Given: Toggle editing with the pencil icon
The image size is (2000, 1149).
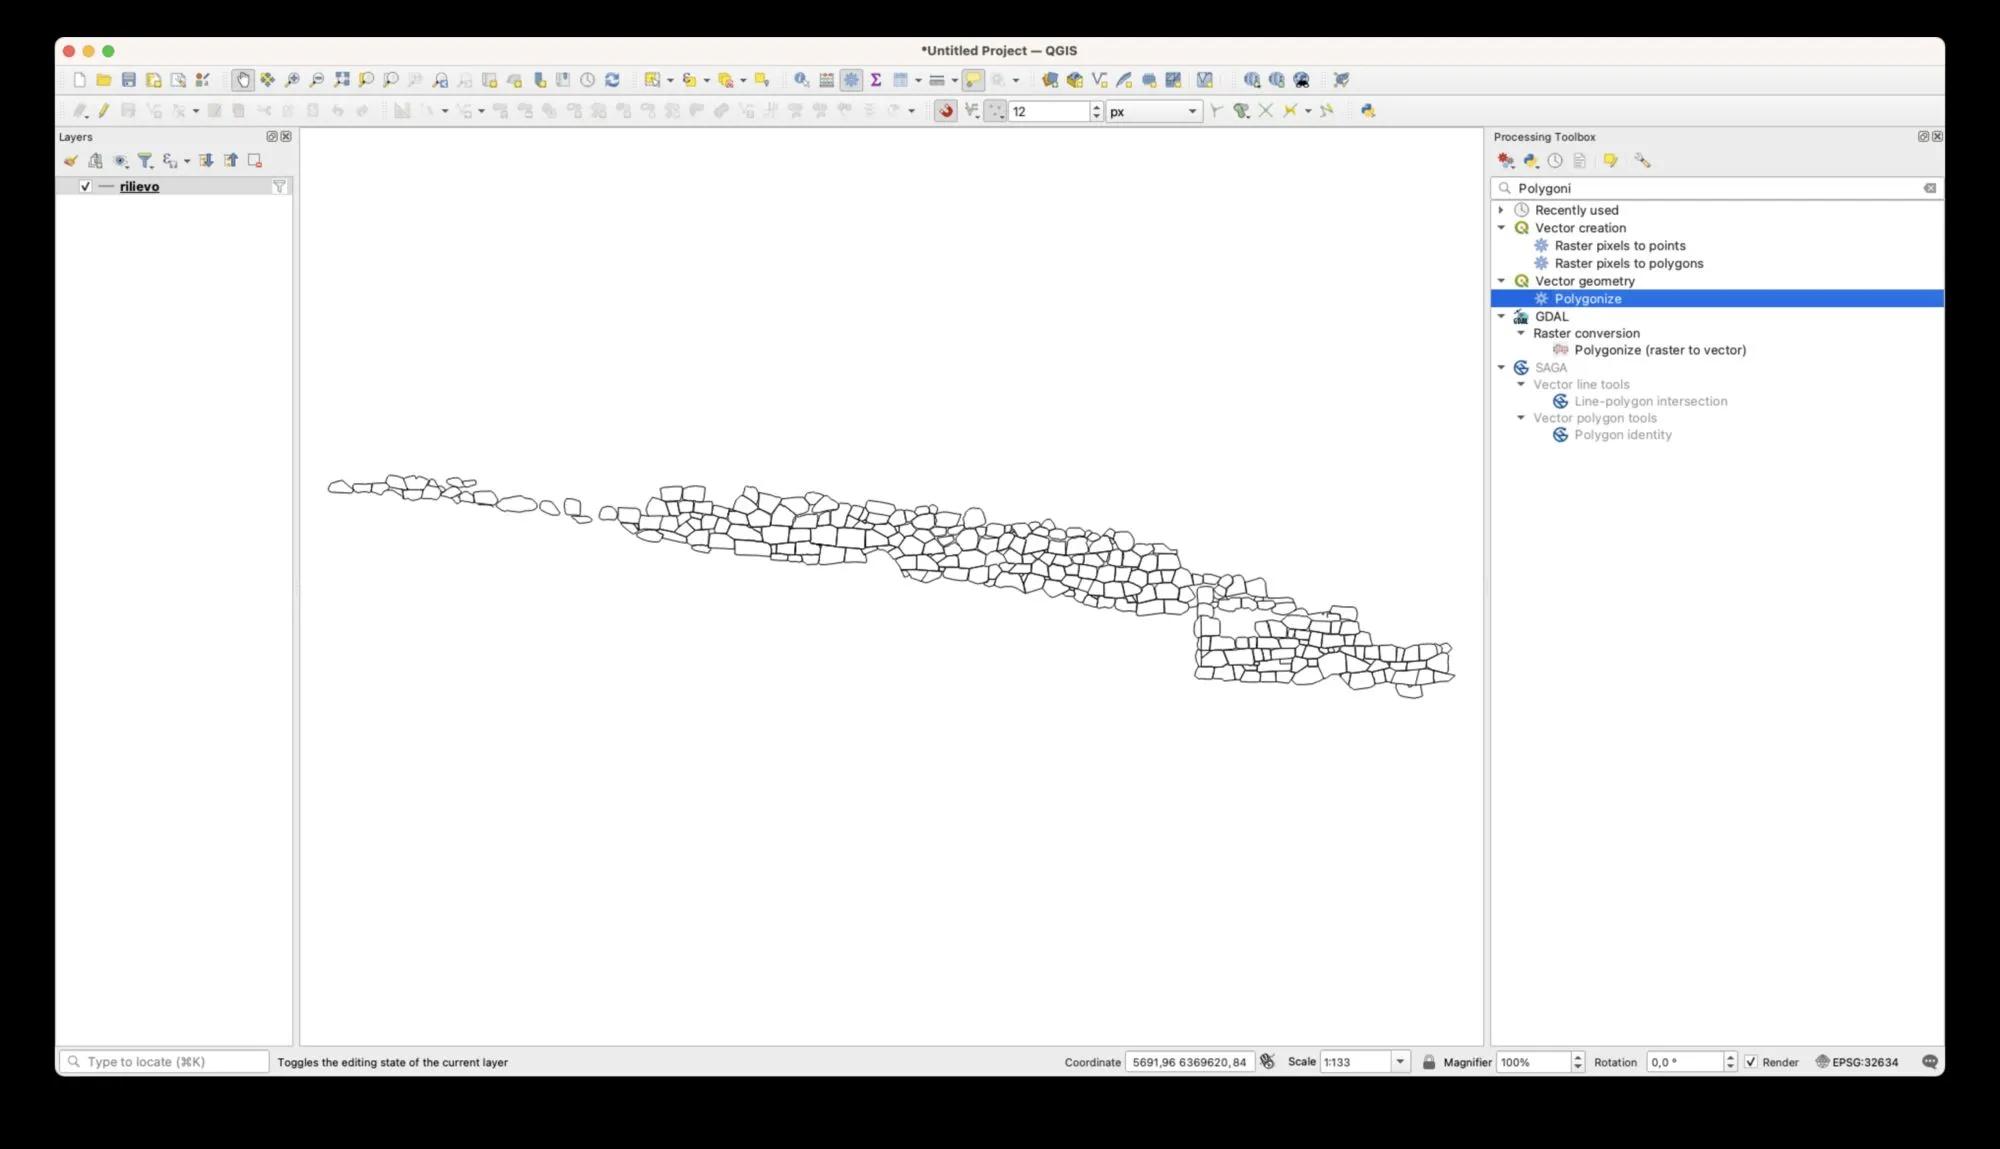Looking at the screenshot, I should click(103, 111).
